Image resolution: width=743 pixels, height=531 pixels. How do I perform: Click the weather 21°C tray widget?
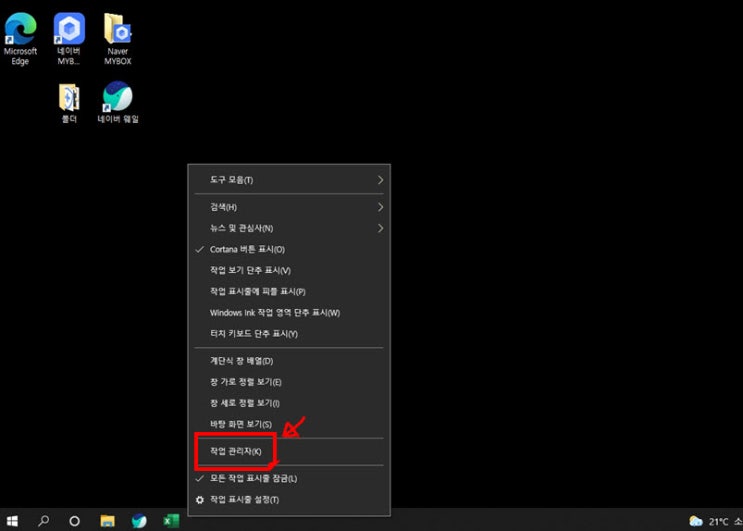716,521
